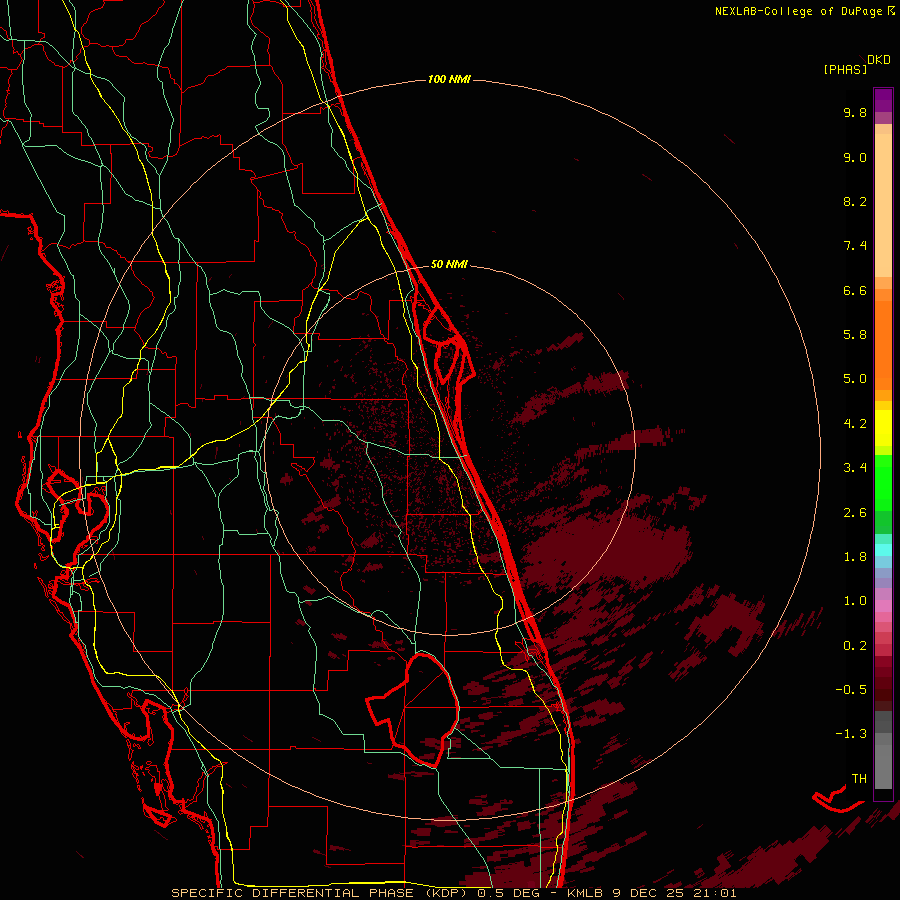The image size is (900, 900).
Task: Click the 4.2 value on the scale
Action: (x=855, y=424)
